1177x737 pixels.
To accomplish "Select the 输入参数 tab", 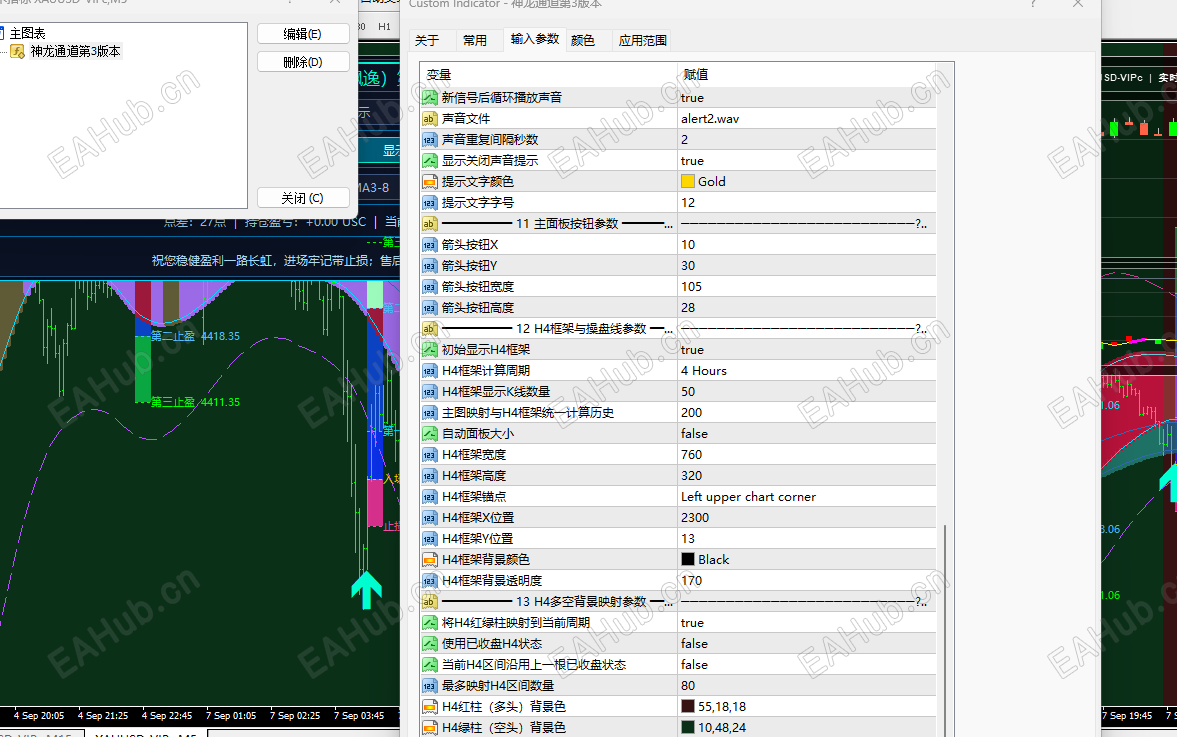I will coord(534,39).
